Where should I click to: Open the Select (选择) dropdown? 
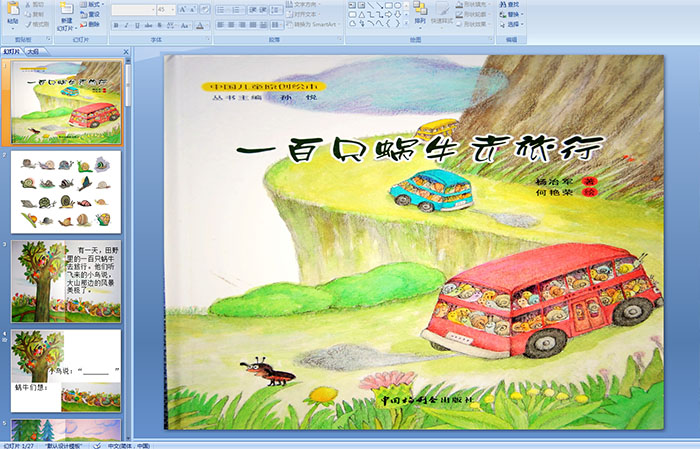pos(511,24)
